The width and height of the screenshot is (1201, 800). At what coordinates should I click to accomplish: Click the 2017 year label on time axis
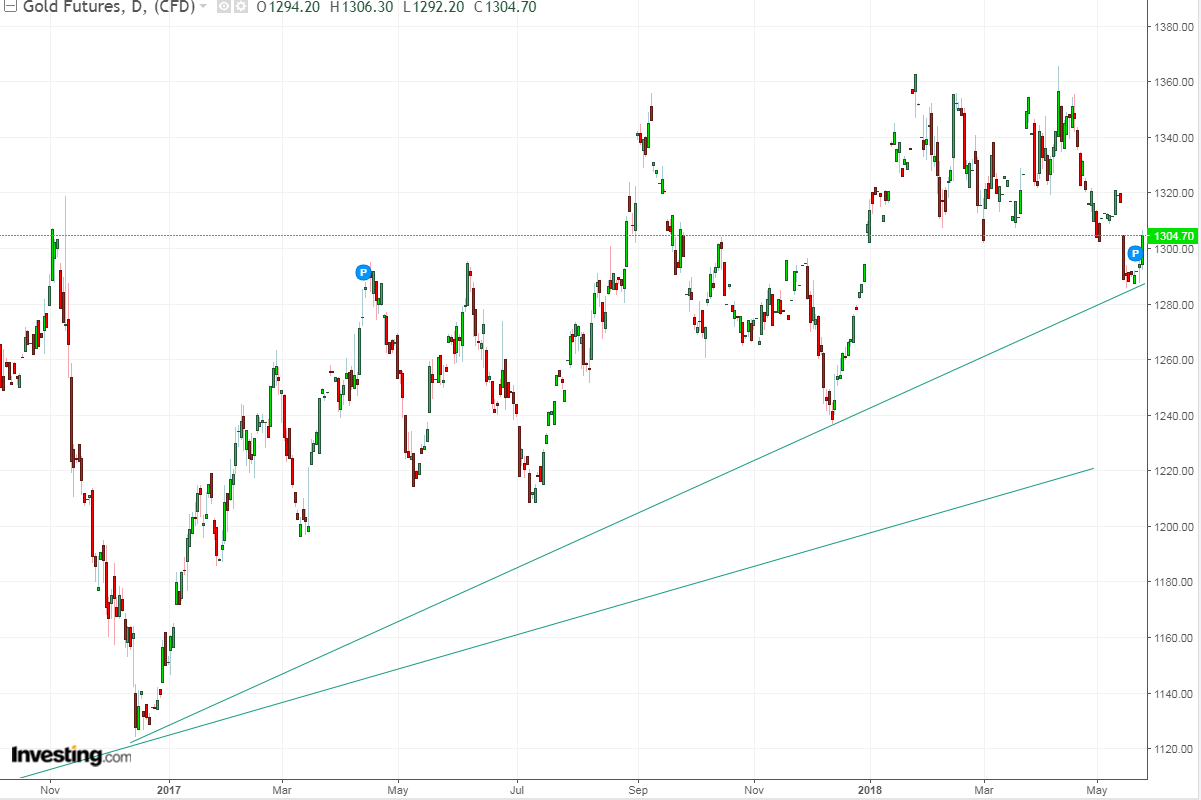(x=169, y=789)
